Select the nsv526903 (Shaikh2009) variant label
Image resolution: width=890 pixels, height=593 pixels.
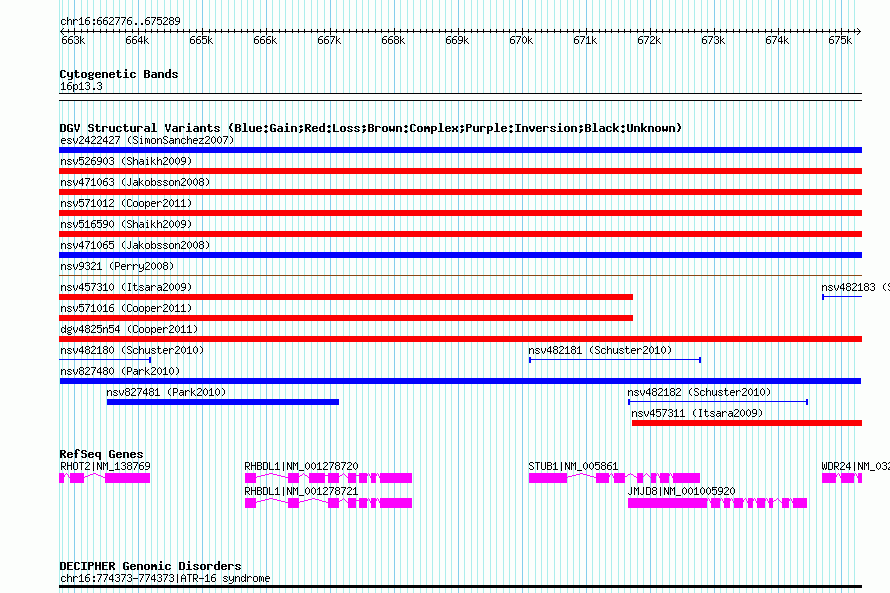click(126, 161)
